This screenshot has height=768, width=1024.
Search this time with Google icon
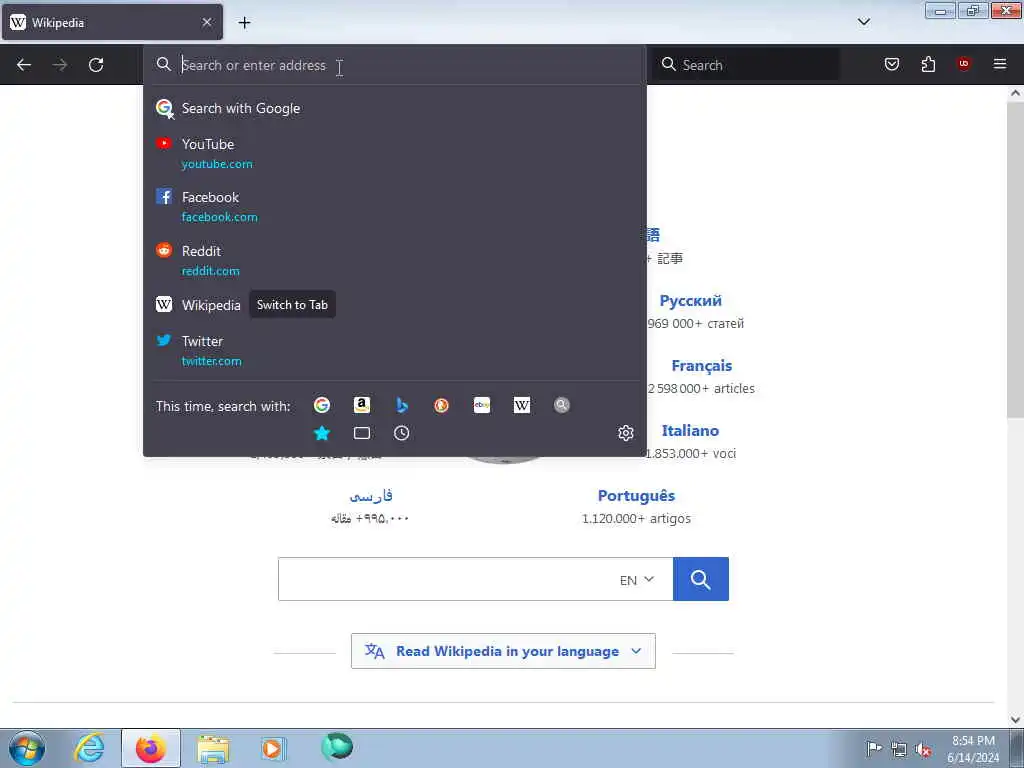coord(322,406)
